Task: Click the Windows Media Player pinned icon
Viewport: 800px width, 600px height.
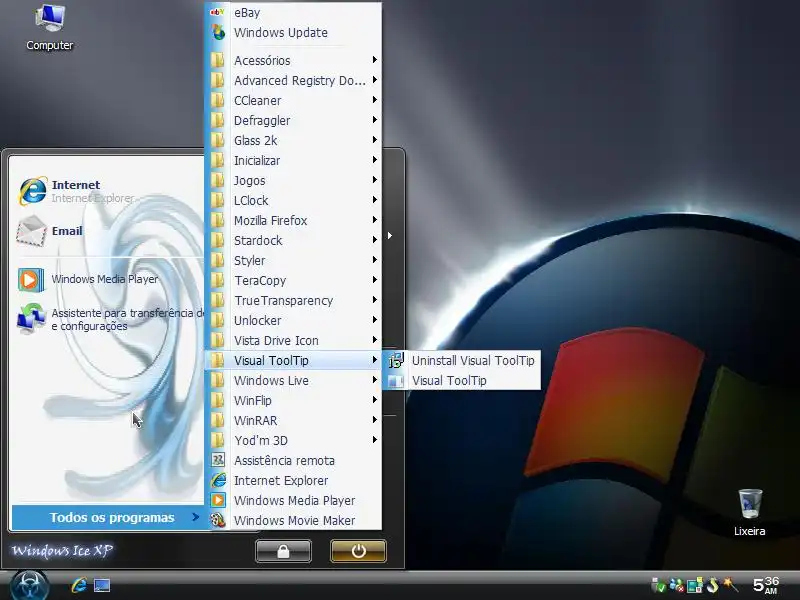Action: (x=31, y=280)
